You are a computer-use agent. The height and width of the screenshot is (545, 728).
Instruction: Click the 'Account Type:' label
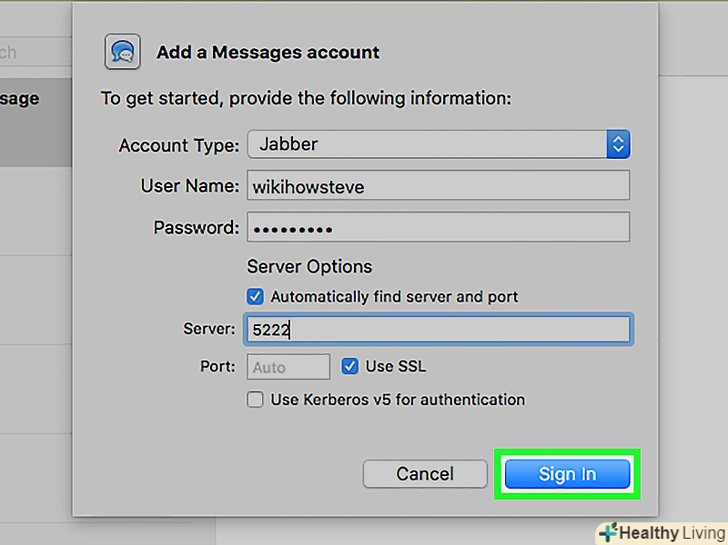pyautogui.click(x=179, y=145)
